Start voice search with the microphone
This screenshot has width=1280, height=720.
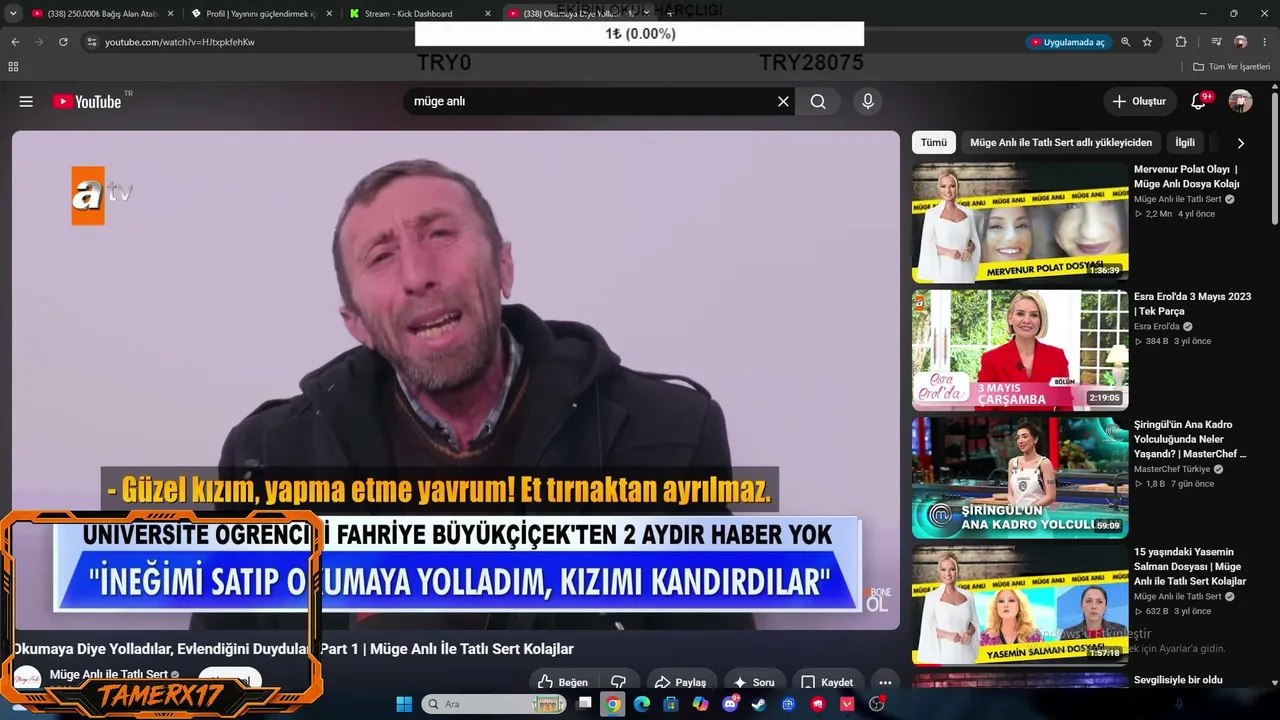tap(868, 101)
